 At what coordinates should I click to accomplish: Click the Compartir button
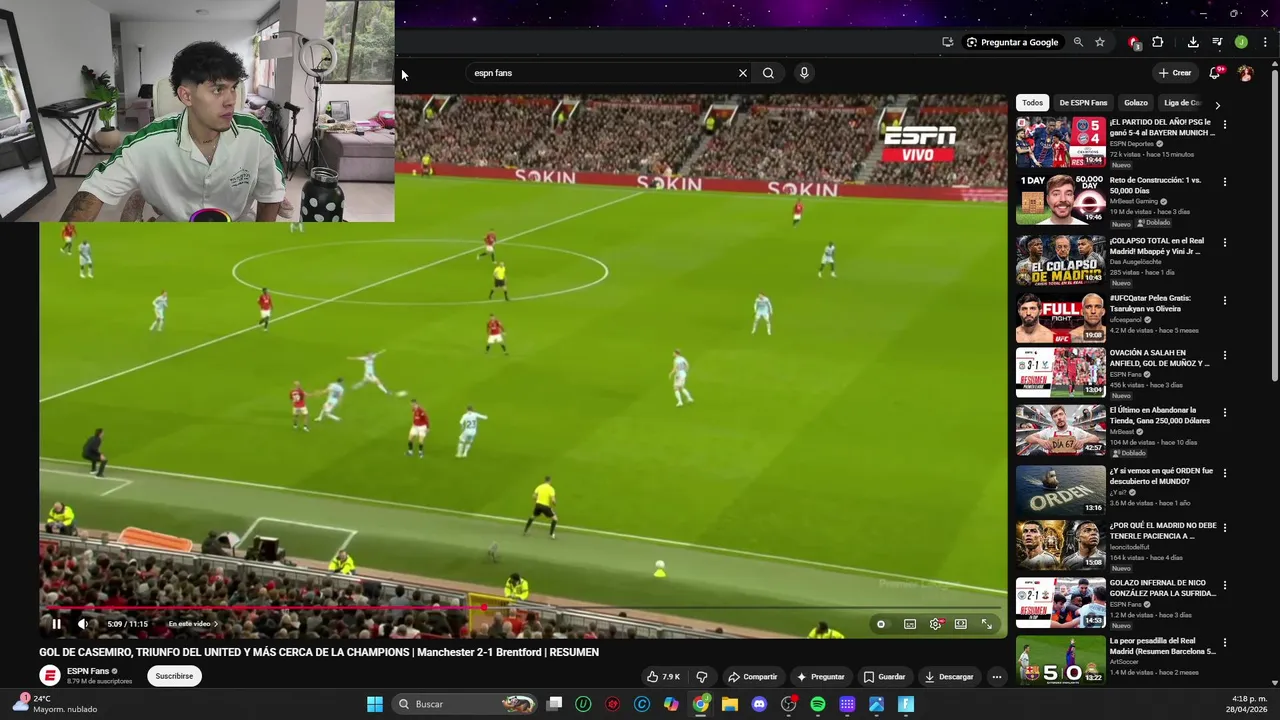pos(752,677)
